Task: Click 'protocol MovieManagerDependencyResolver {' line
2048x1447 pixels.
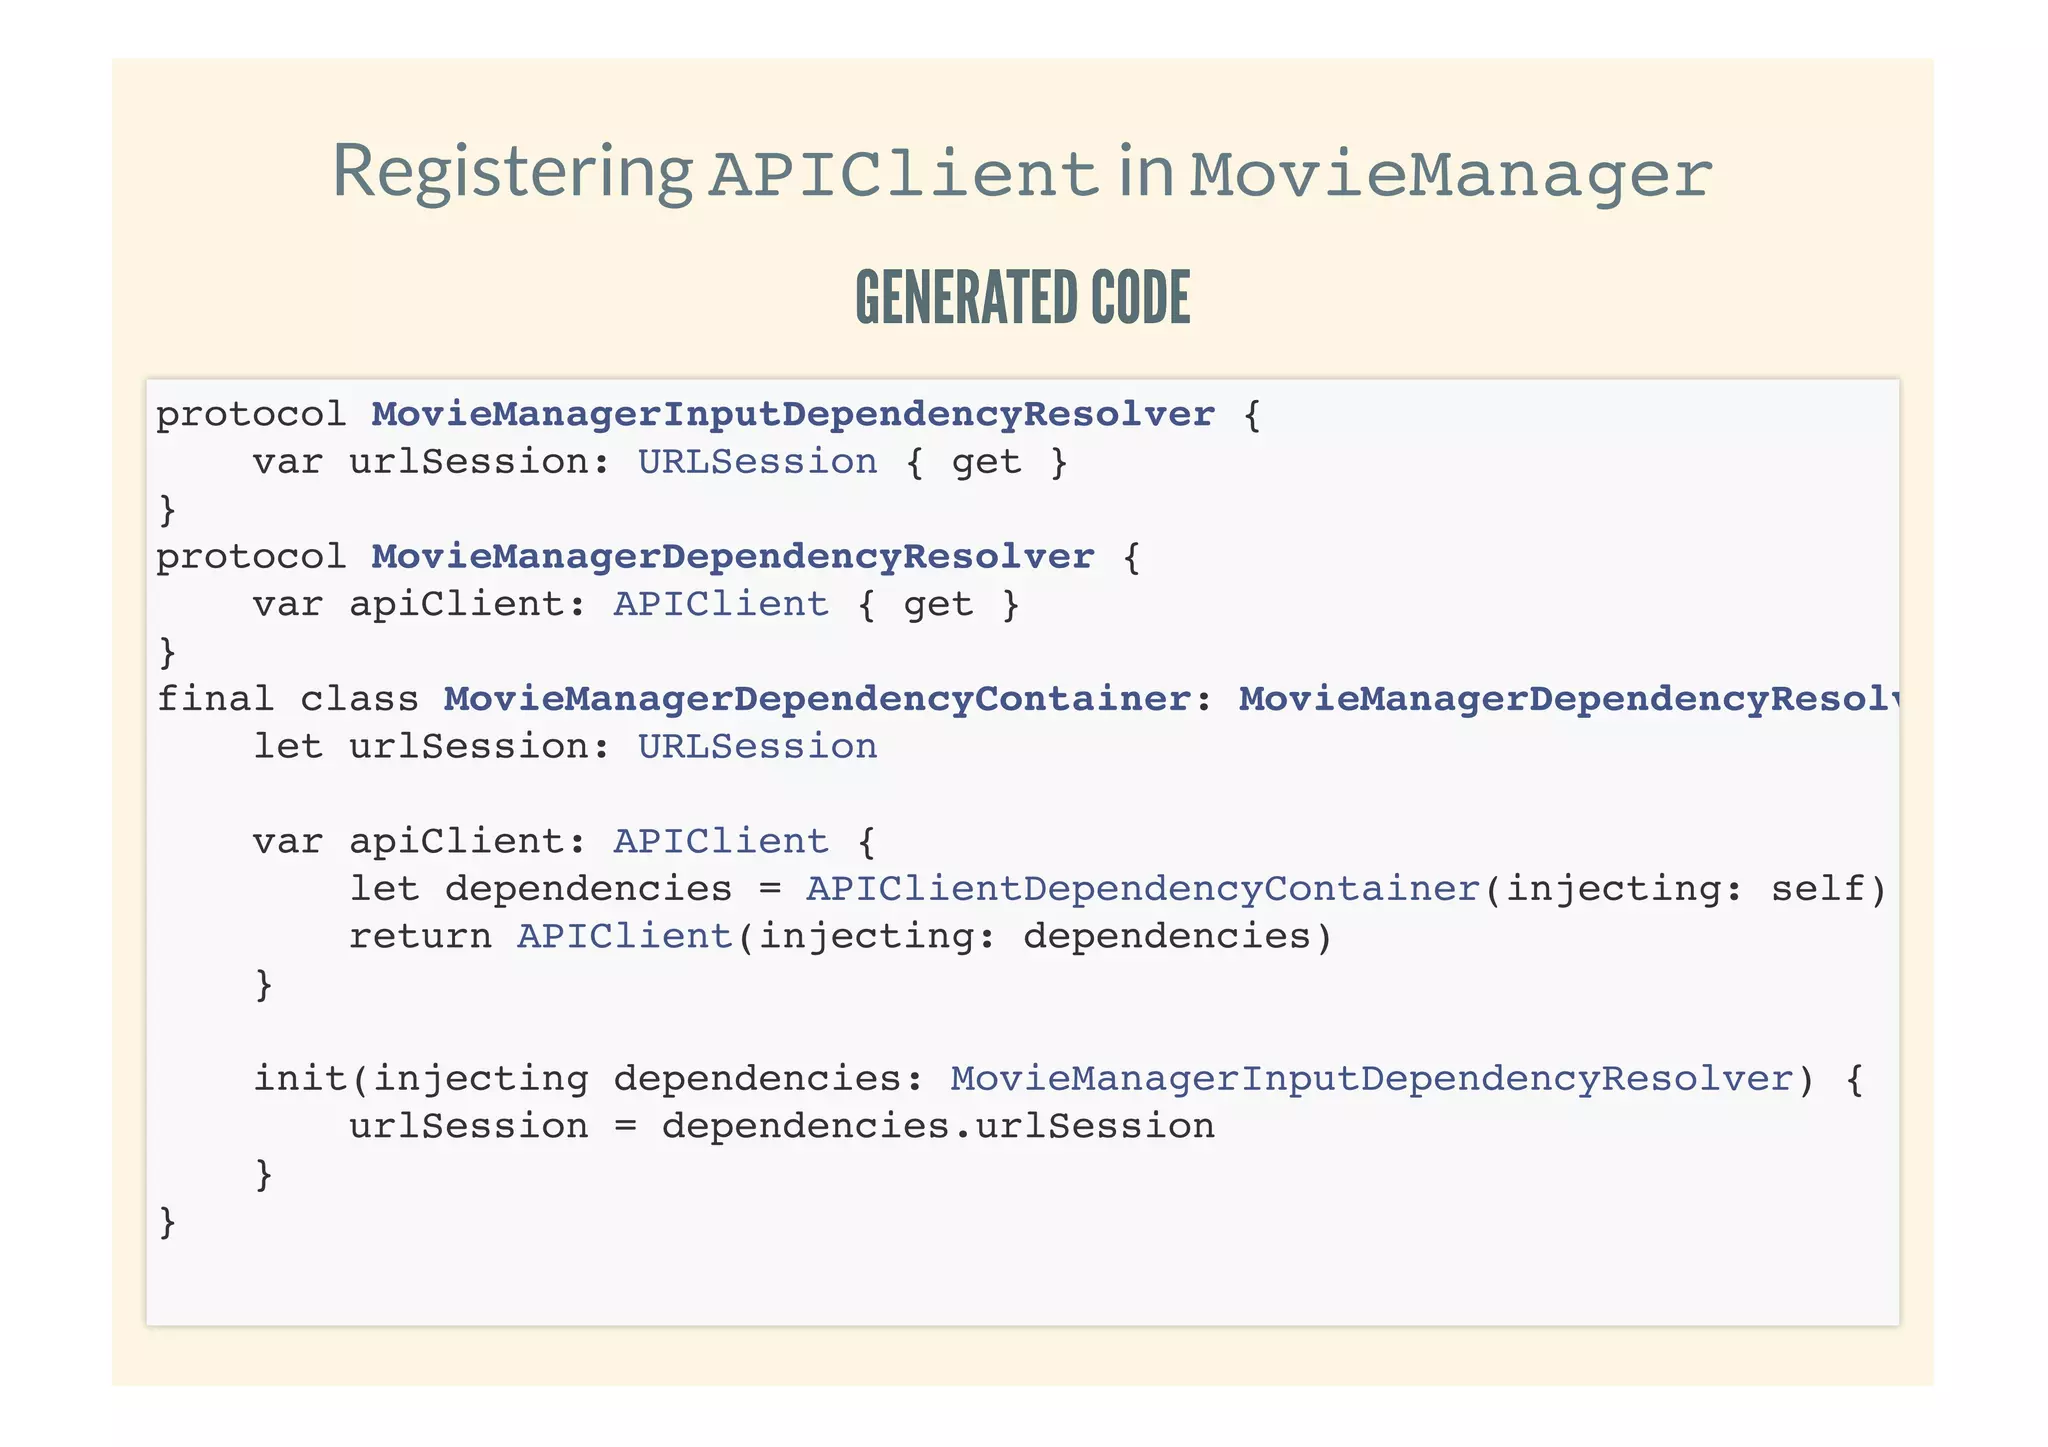Action: pos(648,557)
